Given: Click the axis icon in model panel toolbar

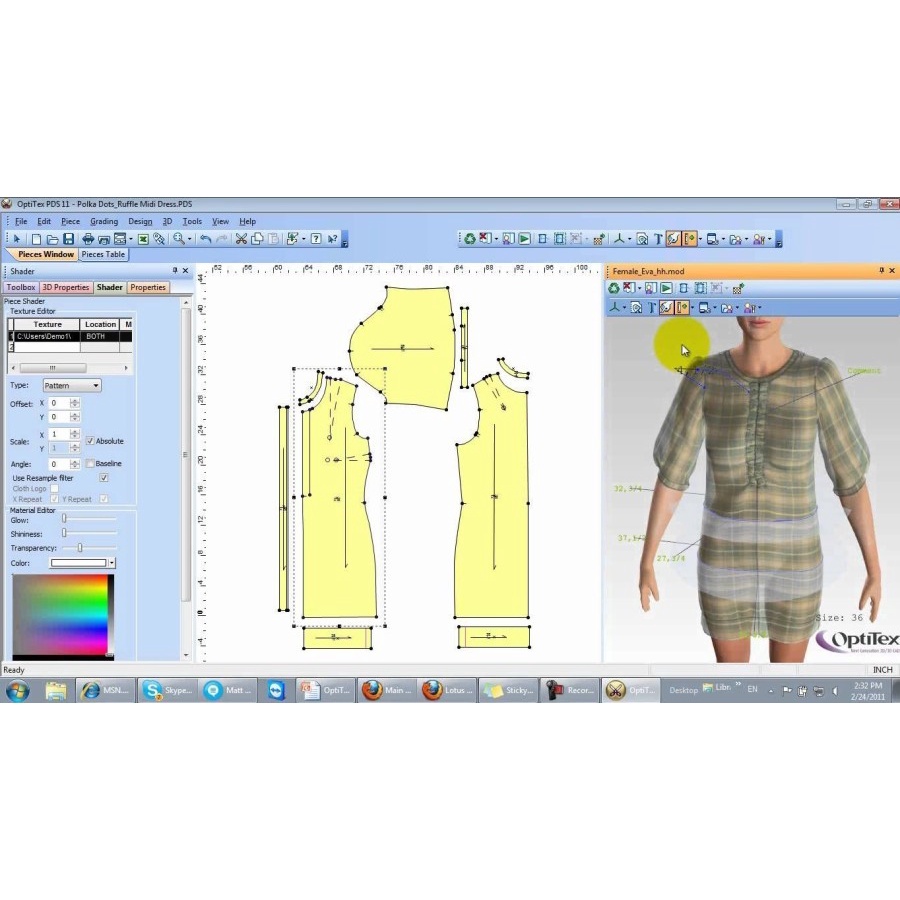Looking at the screenshot, I should [615, 308].
